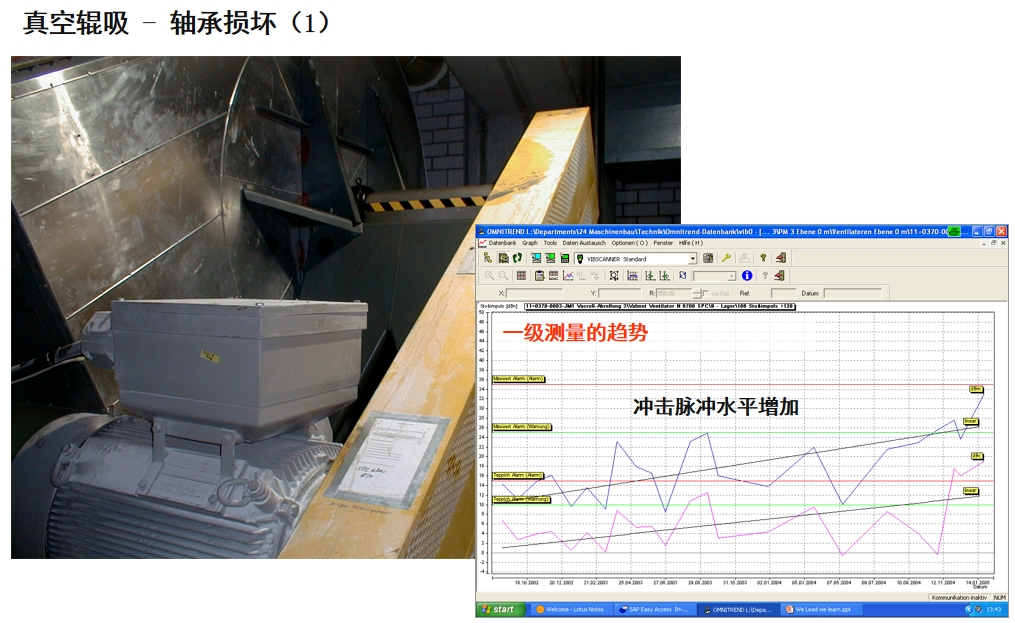Click the refresh arrows toolbar icon

682,275
